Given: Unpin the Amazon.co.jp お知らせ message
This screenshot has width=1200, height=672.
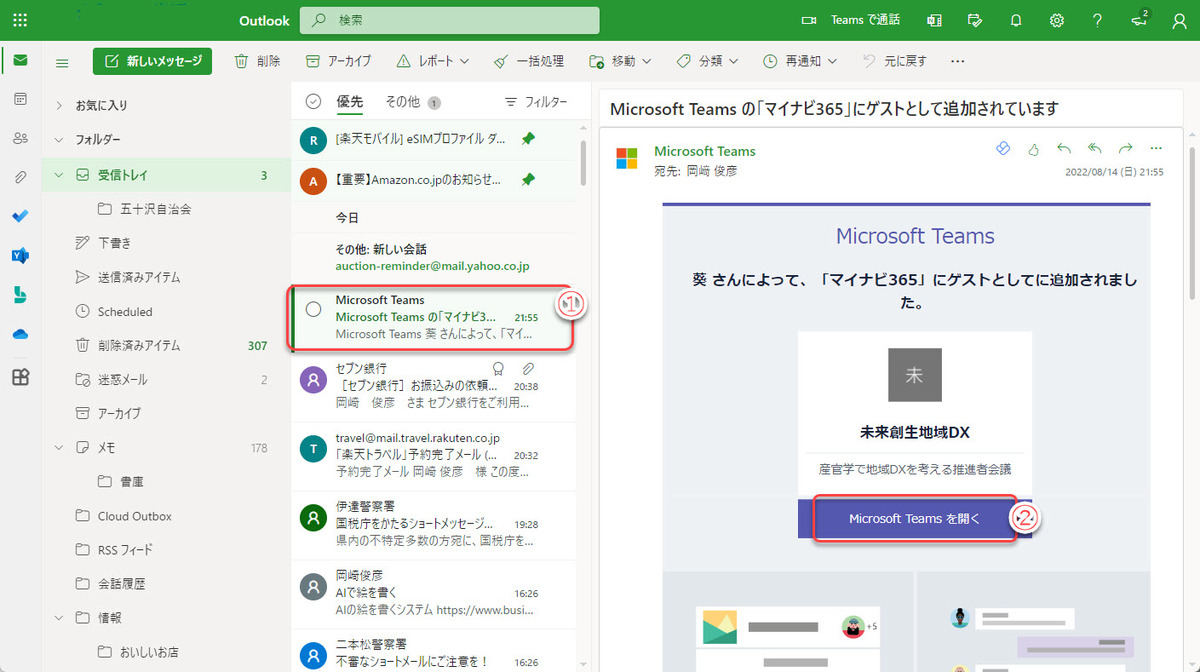Looking at the screenshot, I should coord(528,180).
